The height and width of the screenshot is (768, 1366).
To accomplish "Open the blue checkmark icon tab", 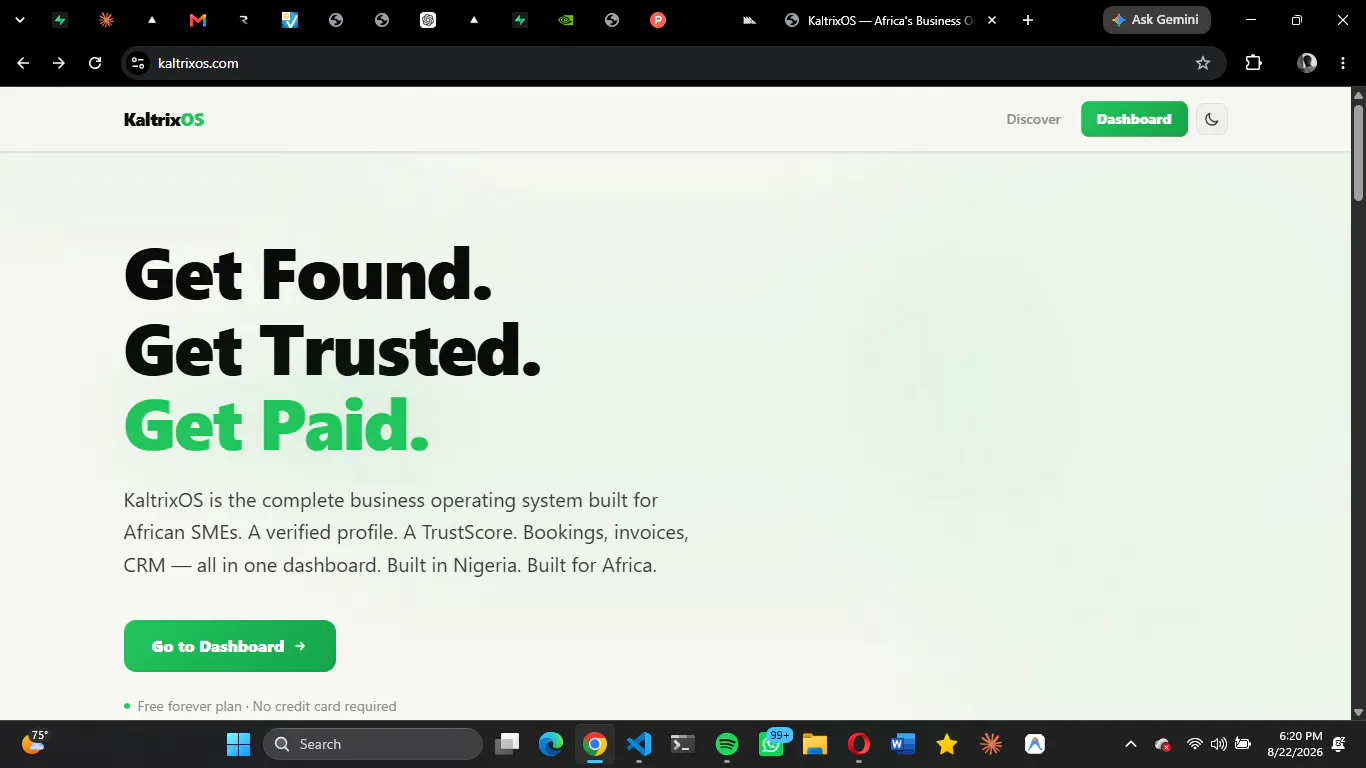I will click(x=290, y=20).
